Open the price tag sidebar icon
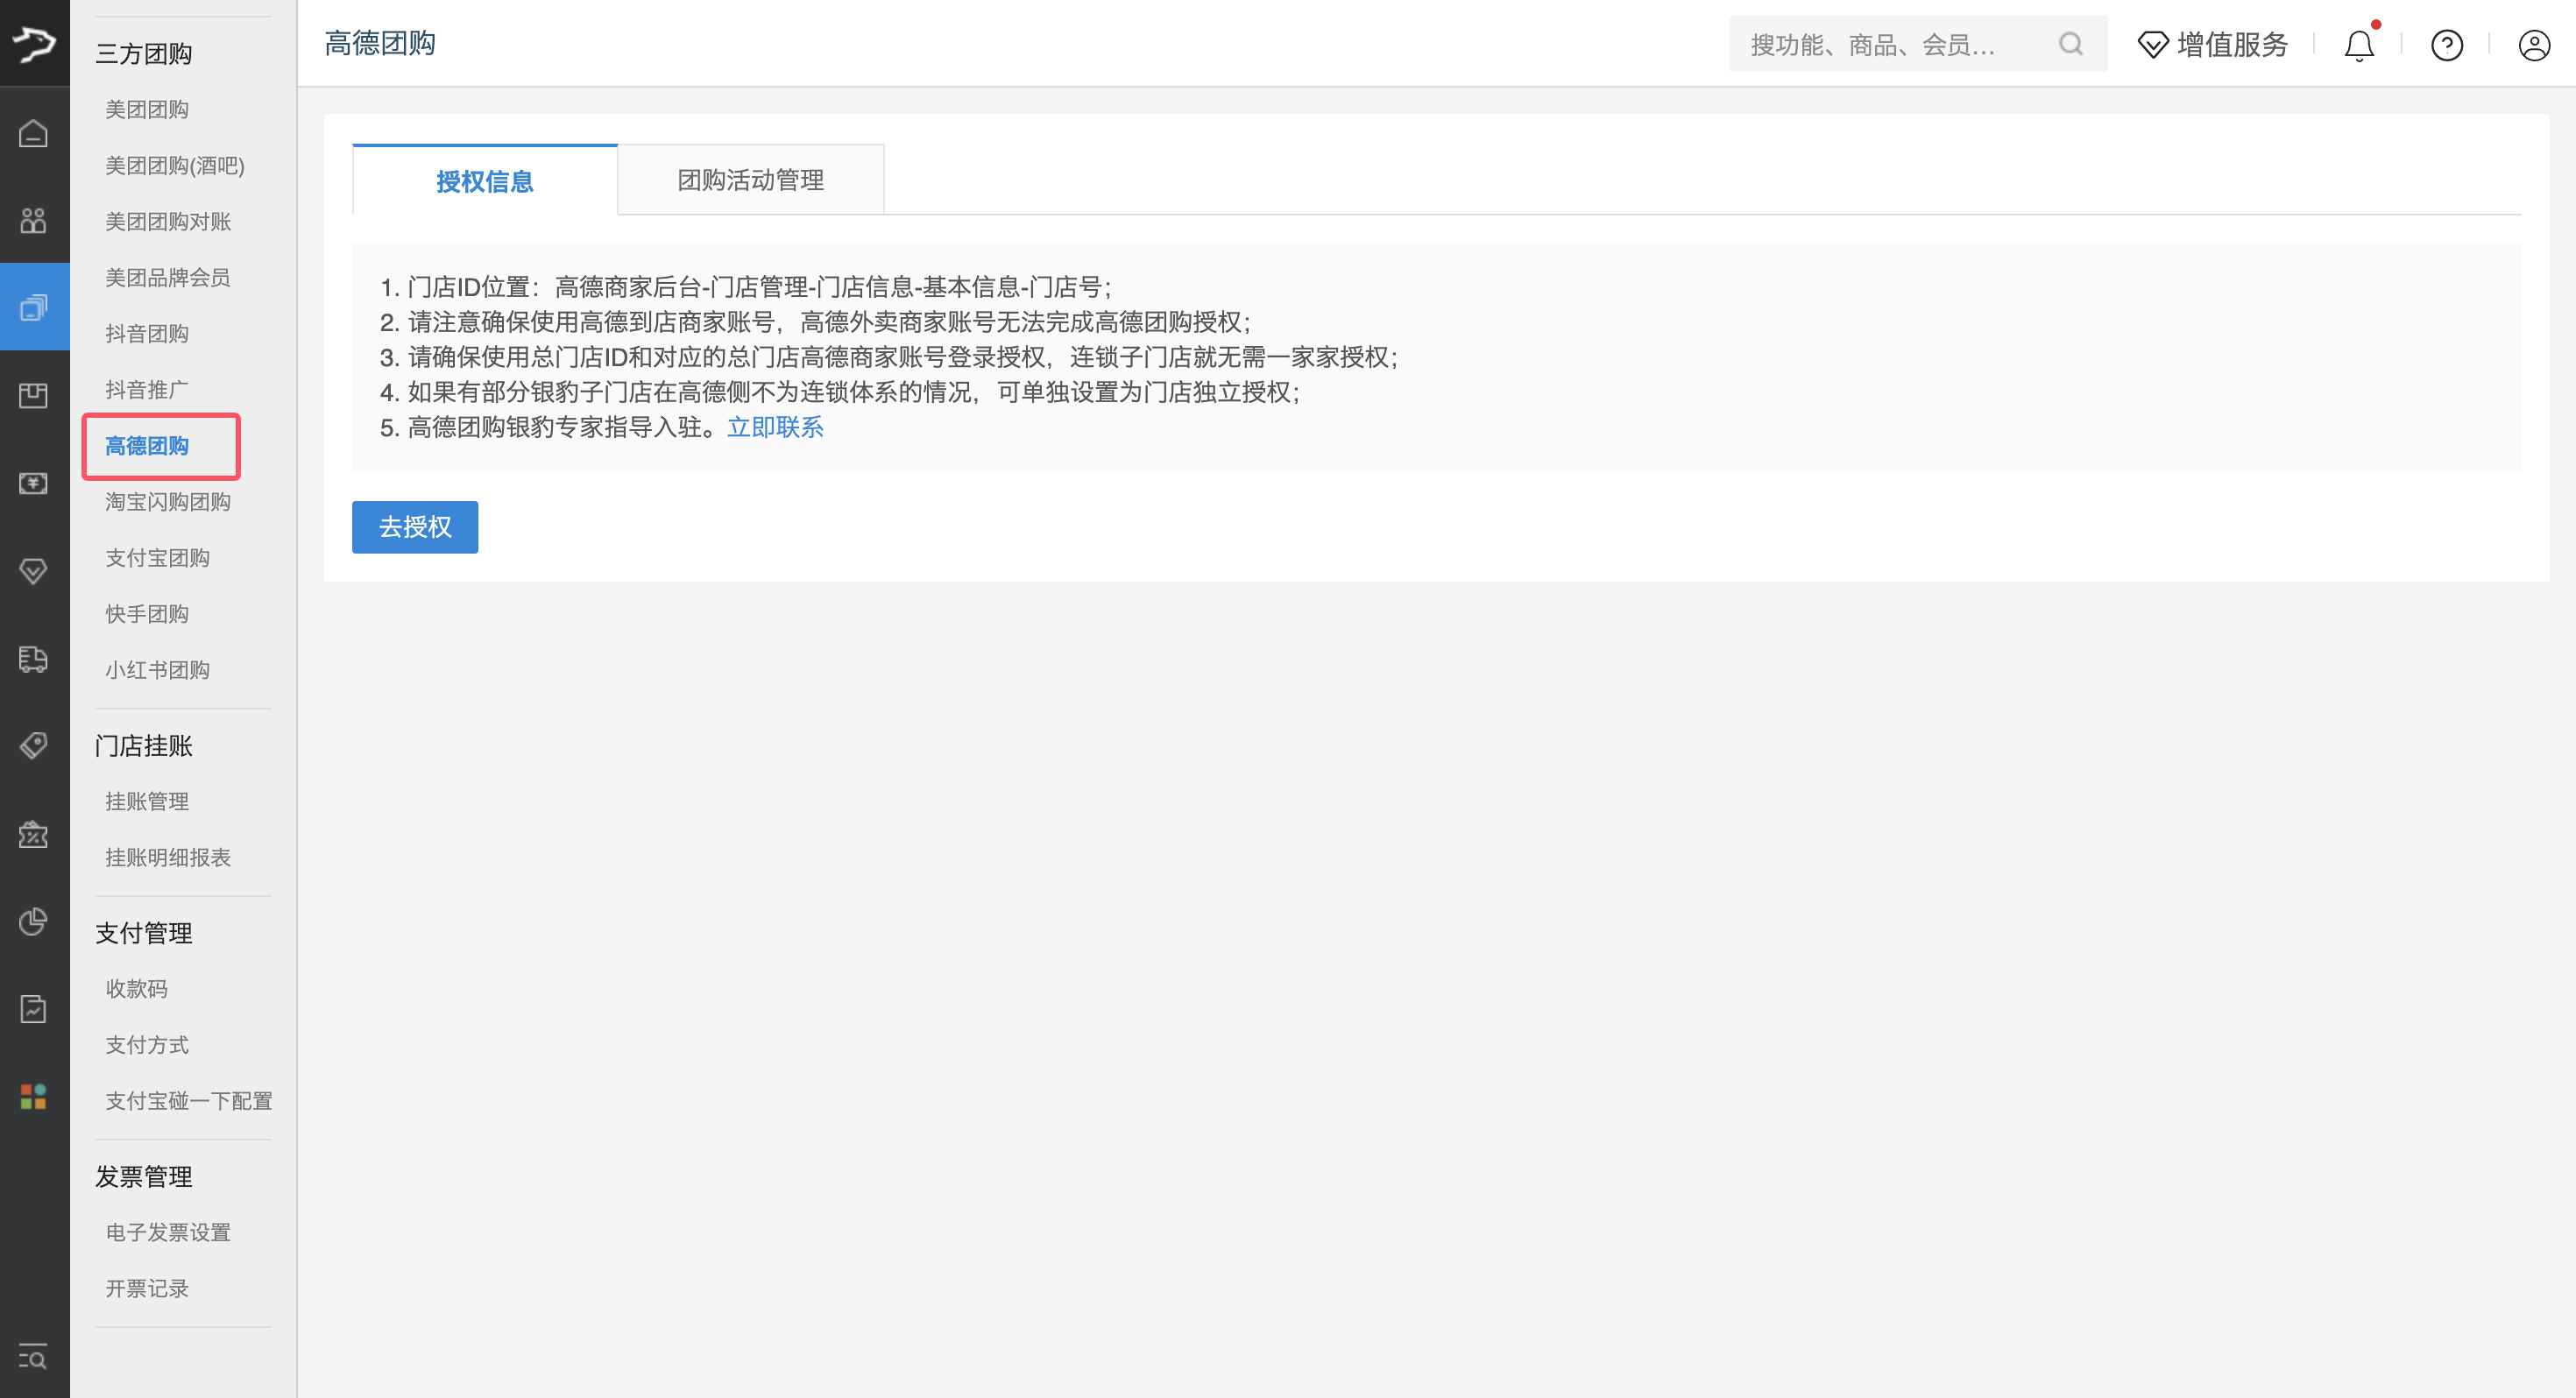 pos(34,745)
